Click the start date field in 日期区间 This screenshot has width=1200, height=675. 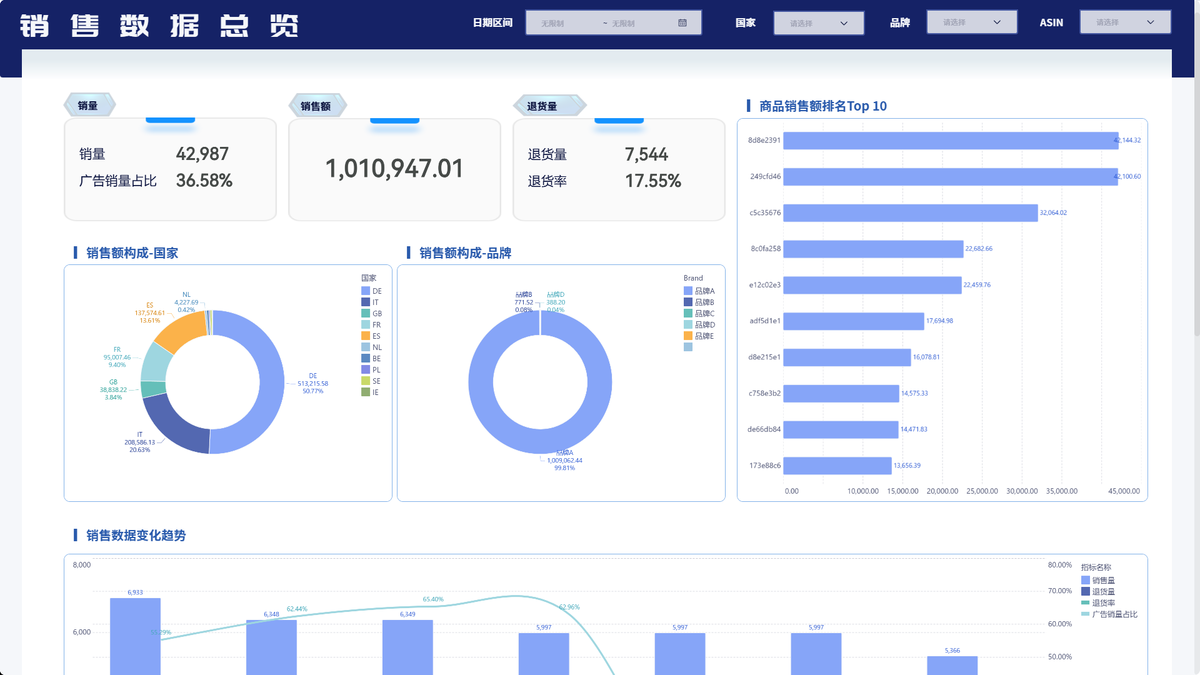click(x=564, y=22)
